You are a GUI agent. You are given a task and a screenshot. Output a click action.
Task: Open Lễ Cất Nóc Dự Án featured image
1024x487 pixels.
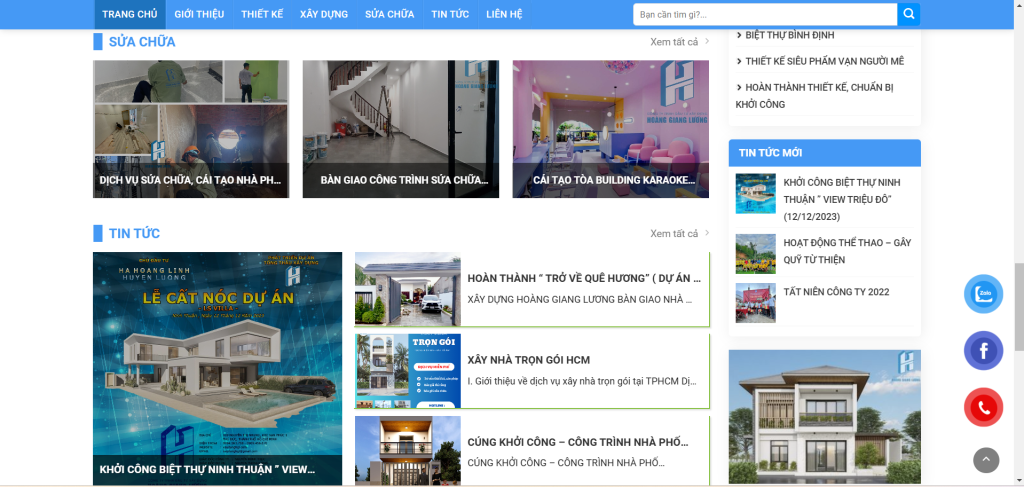coord(217,360)
